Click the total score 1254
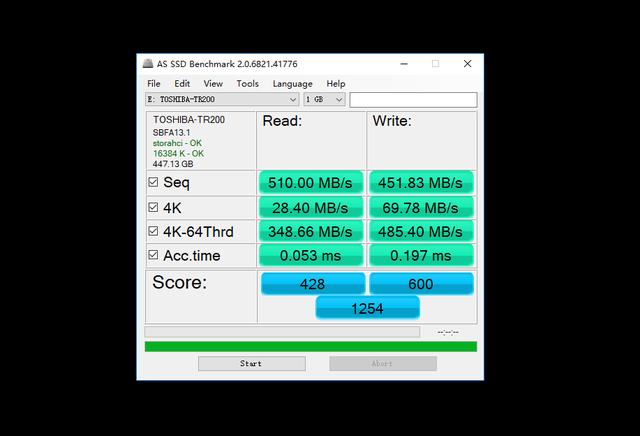640x436 pixels. pyautogui.click(x=367, y=308)
